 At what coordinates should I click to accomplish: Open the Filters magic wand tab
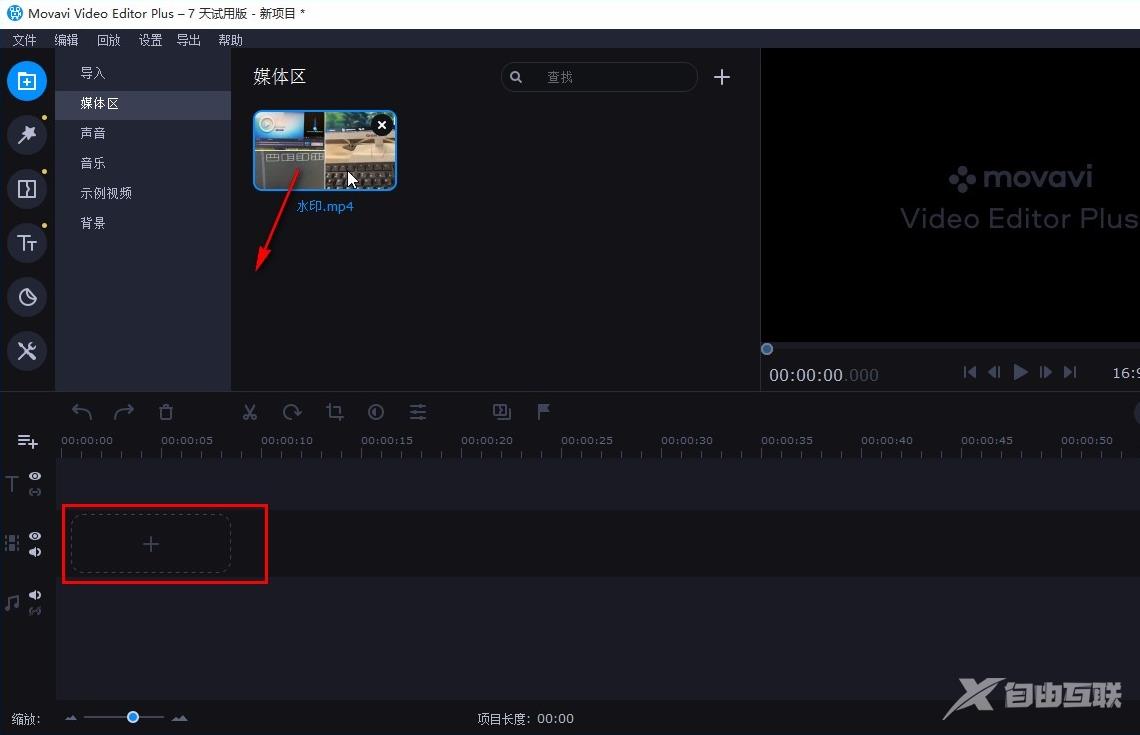pos(27,134)
